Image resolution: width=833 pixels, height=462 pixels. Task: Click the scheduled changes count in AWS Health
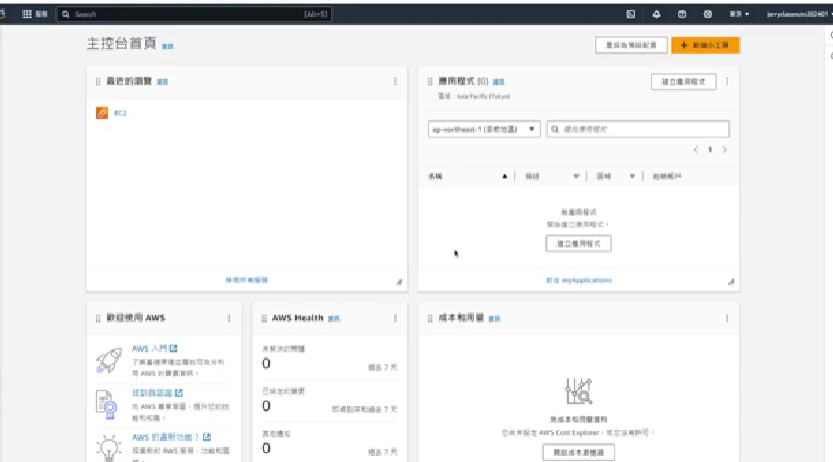pyautogui.click(x=266, y=406)
